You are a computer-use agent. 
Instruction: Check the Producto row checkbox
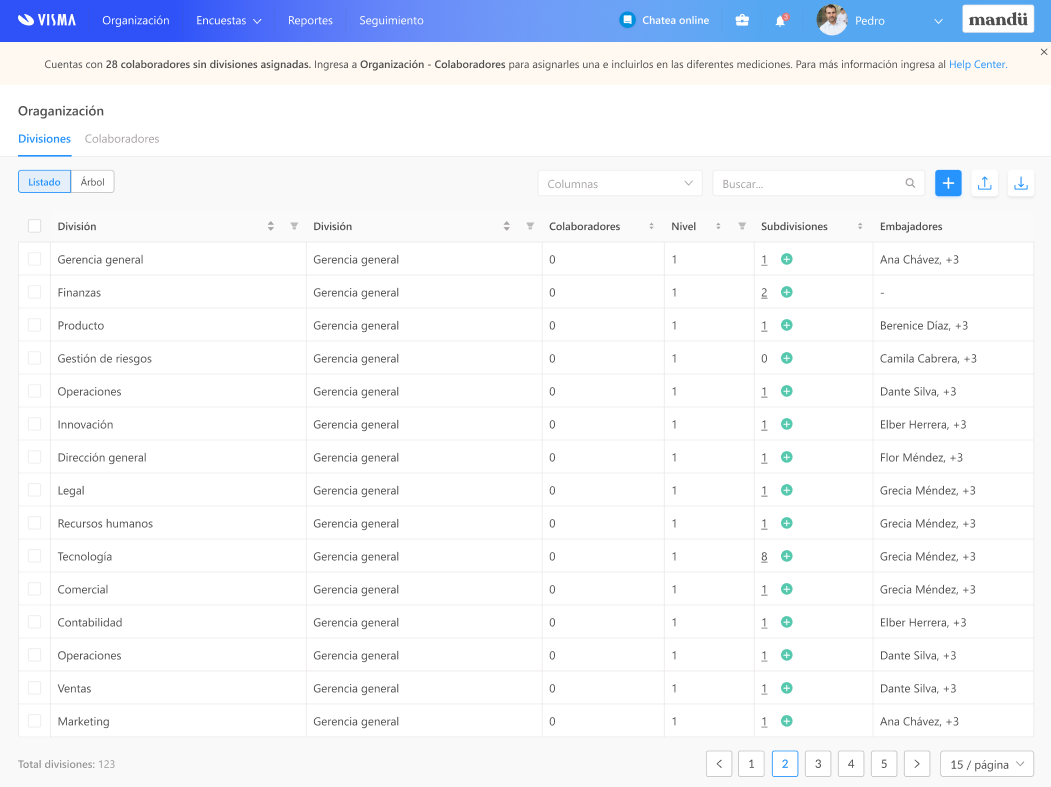34,324
